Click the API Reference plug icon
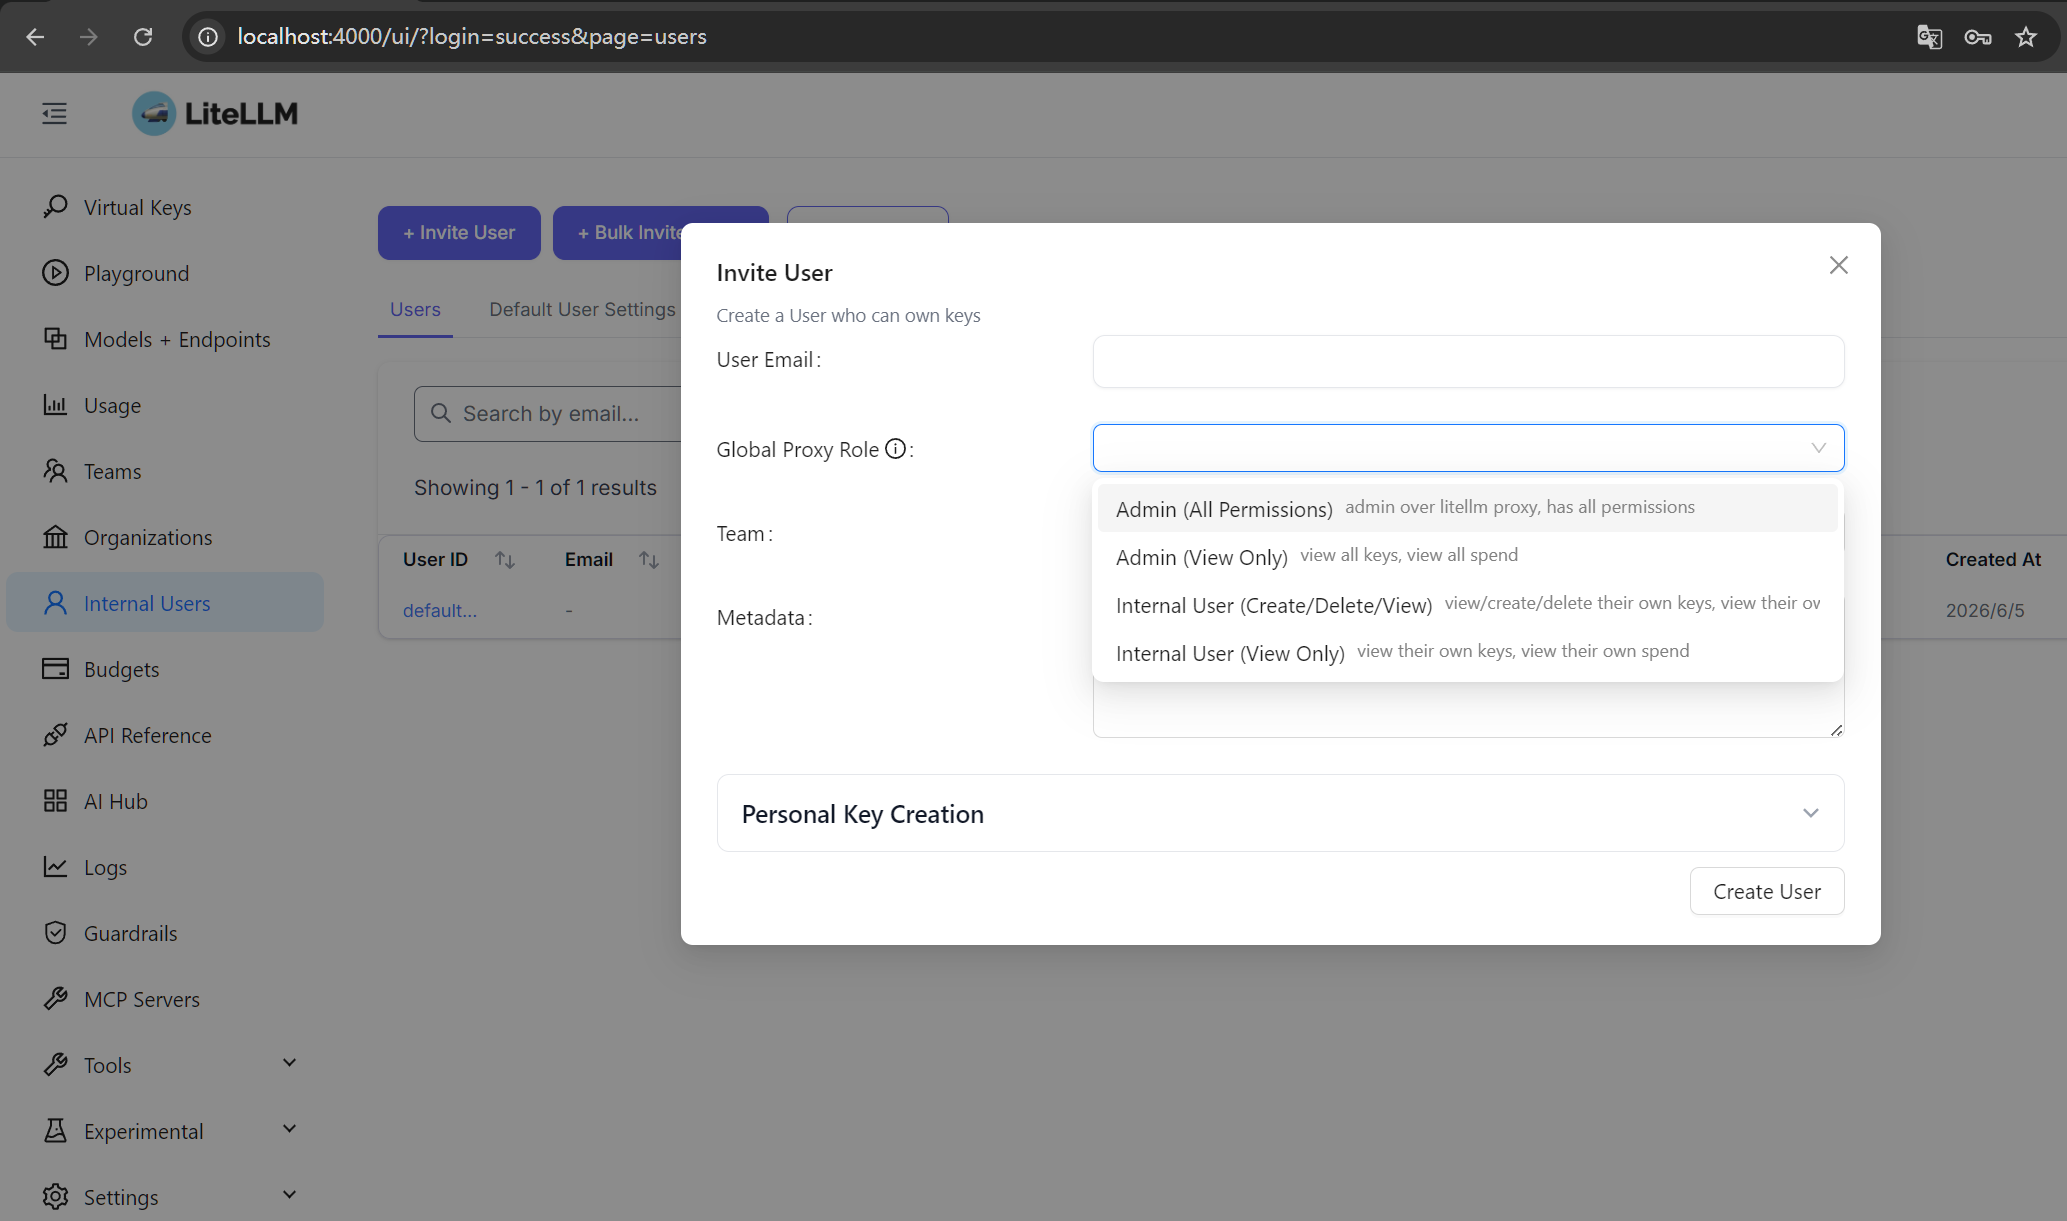Viewport: 2067px width, 1221px height. (x=56, y=735)
